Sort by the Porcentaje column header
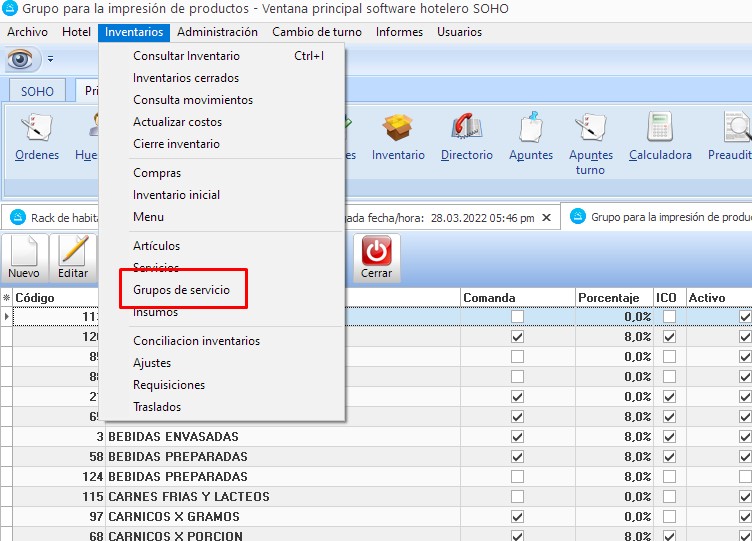752x541 pixels. click(x=608, y=298)
